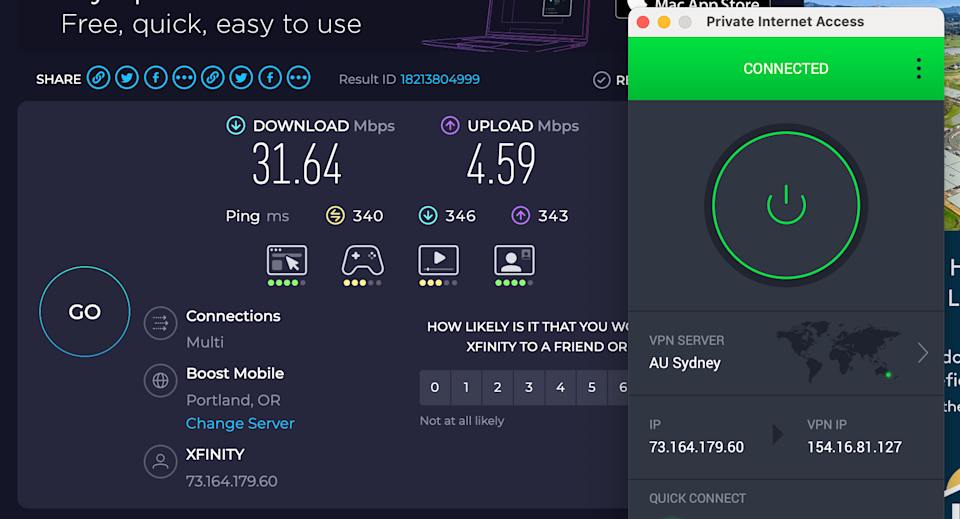
Task: Click the download arrow icon
Action: pyautogui.click(x=236, y=126)
